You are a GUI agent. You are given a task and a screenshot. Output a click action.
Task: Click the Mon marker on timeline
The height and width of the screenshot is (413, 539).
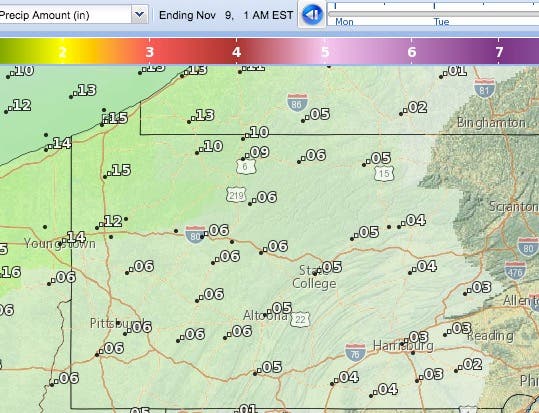(344, 22)
